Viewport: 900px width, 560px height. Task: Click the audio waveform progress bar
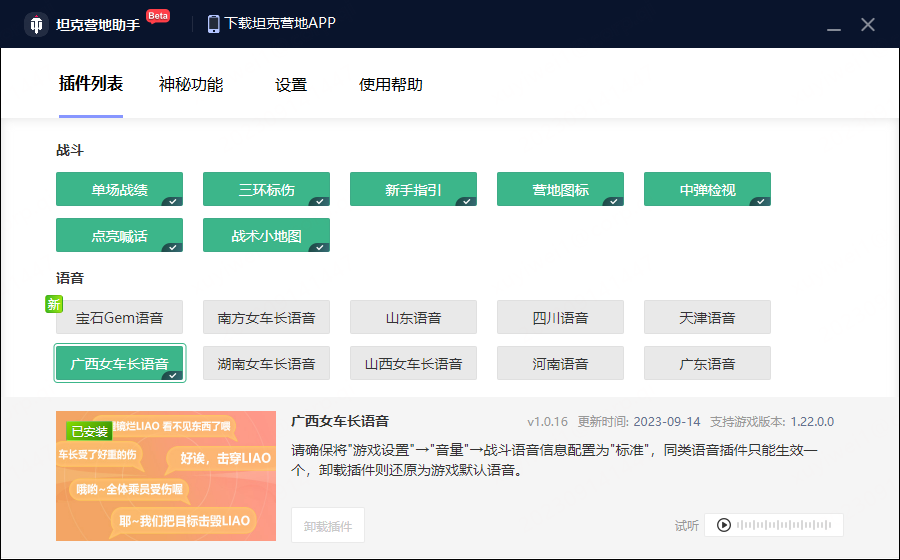tap(785, 525)
